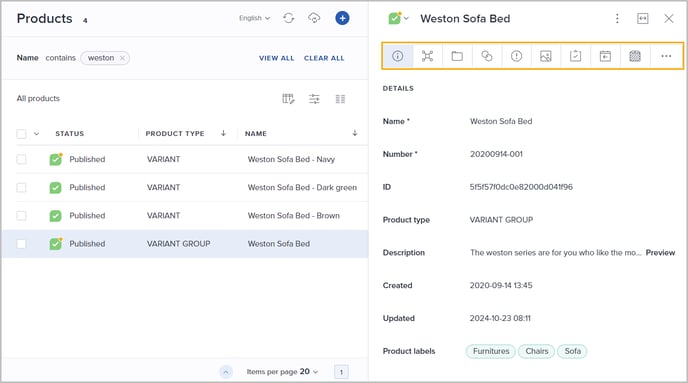Click the VIEW ALL link

(276, 58)
